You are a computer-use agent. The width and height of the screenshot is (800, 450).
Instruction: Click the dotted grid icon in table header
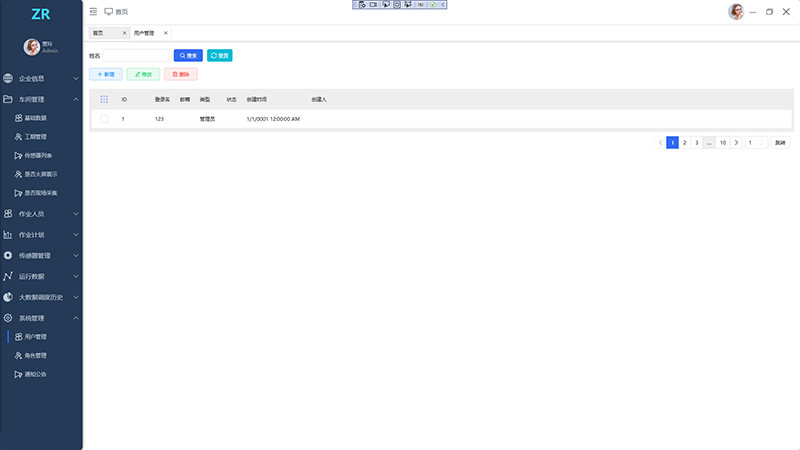coord(104,99)
